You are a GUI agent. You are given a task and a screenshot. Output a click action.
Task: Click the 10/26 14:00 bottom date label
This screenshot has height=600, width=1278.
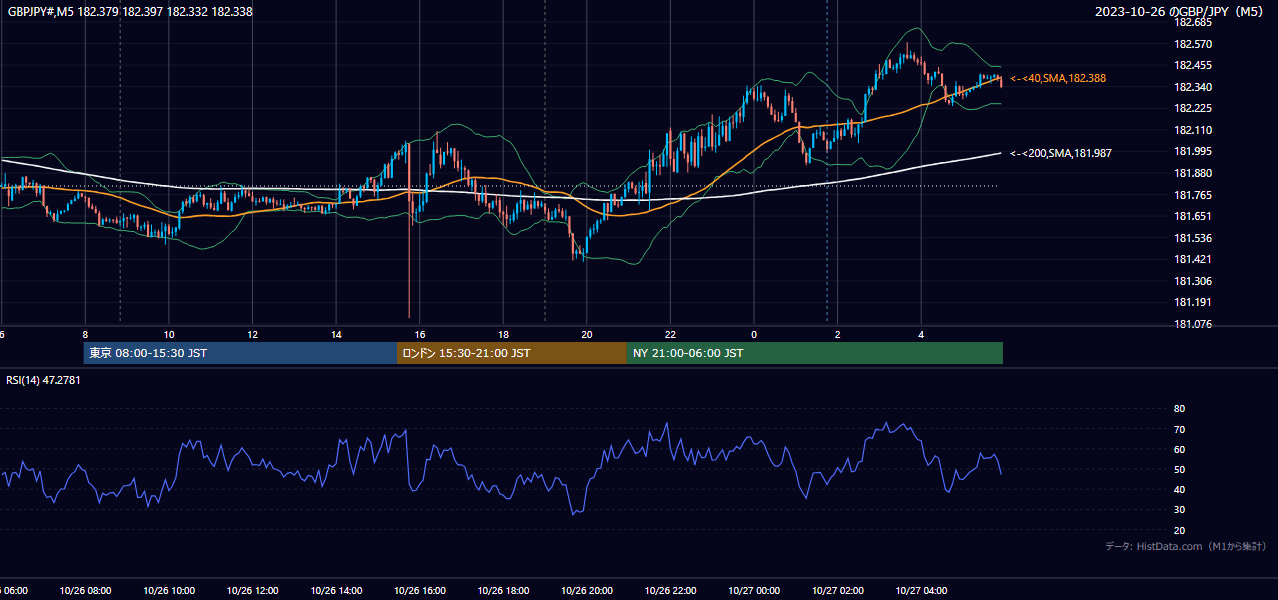click(336, 591)
